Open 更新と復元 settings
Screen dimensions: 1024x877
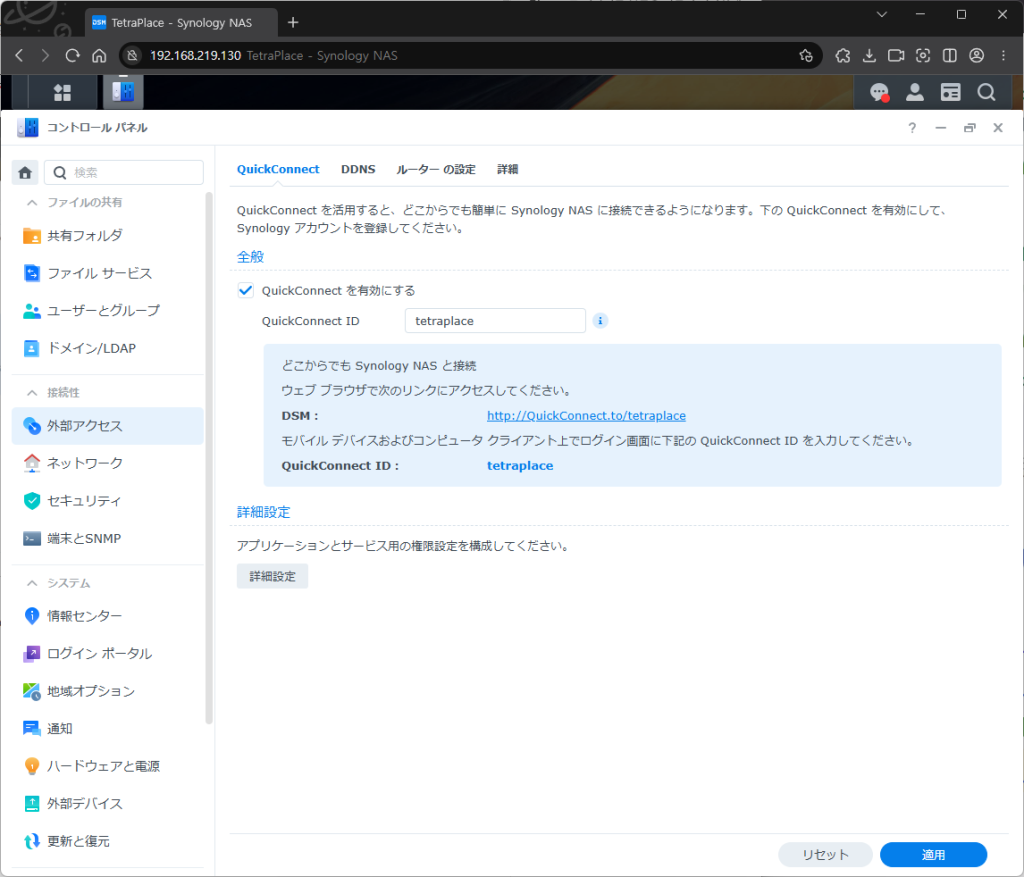point(108,841)
